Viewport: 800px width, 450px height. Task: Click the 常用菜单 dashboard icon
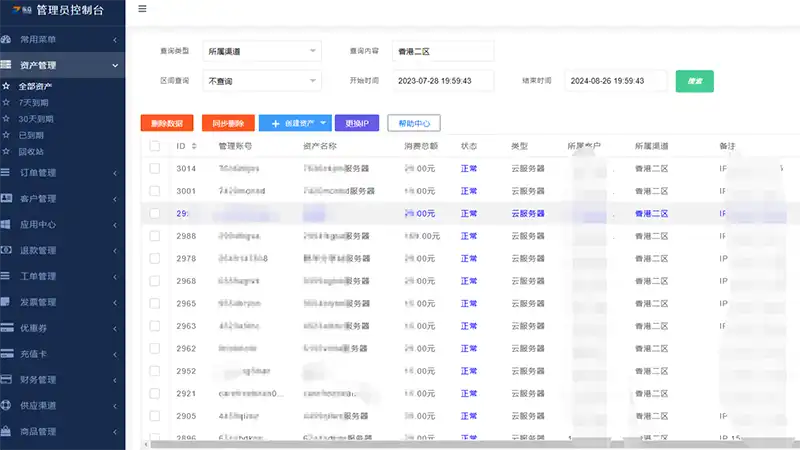pos(6,39)
